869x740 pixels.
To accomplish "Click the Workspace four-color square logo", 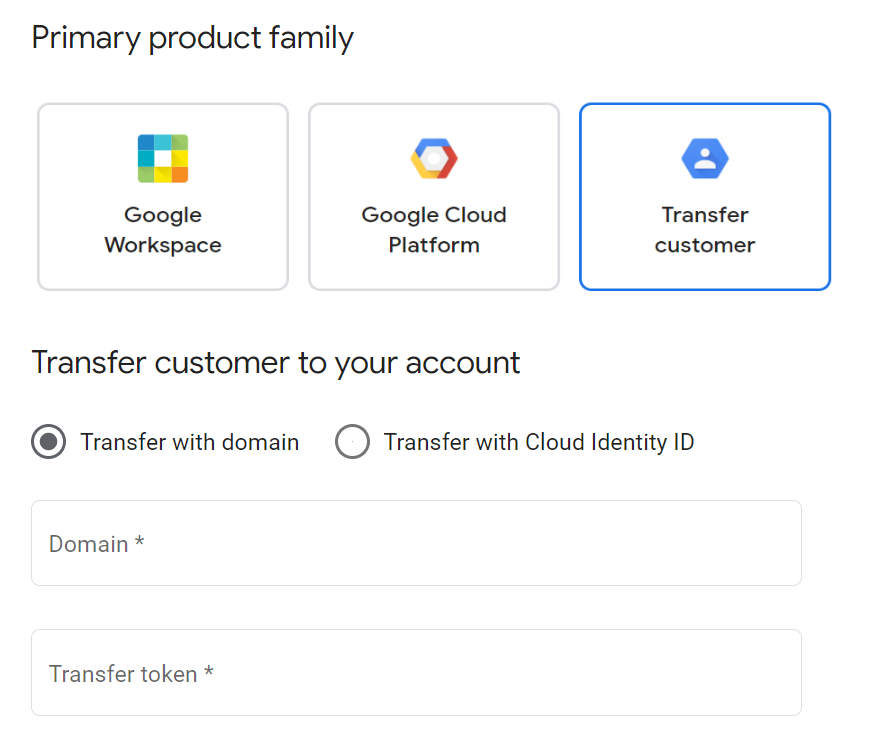I will 162,158.
